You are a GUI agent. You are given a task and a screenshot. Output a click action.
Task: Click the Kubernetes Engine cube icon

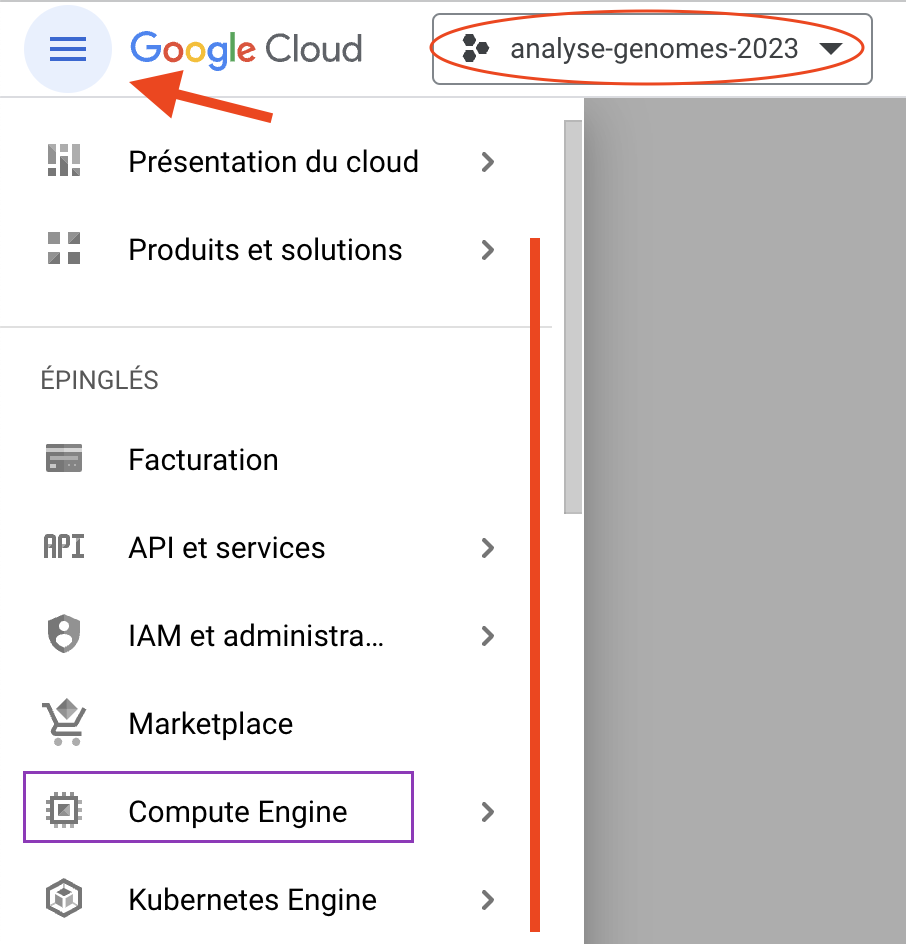(64, 899)
